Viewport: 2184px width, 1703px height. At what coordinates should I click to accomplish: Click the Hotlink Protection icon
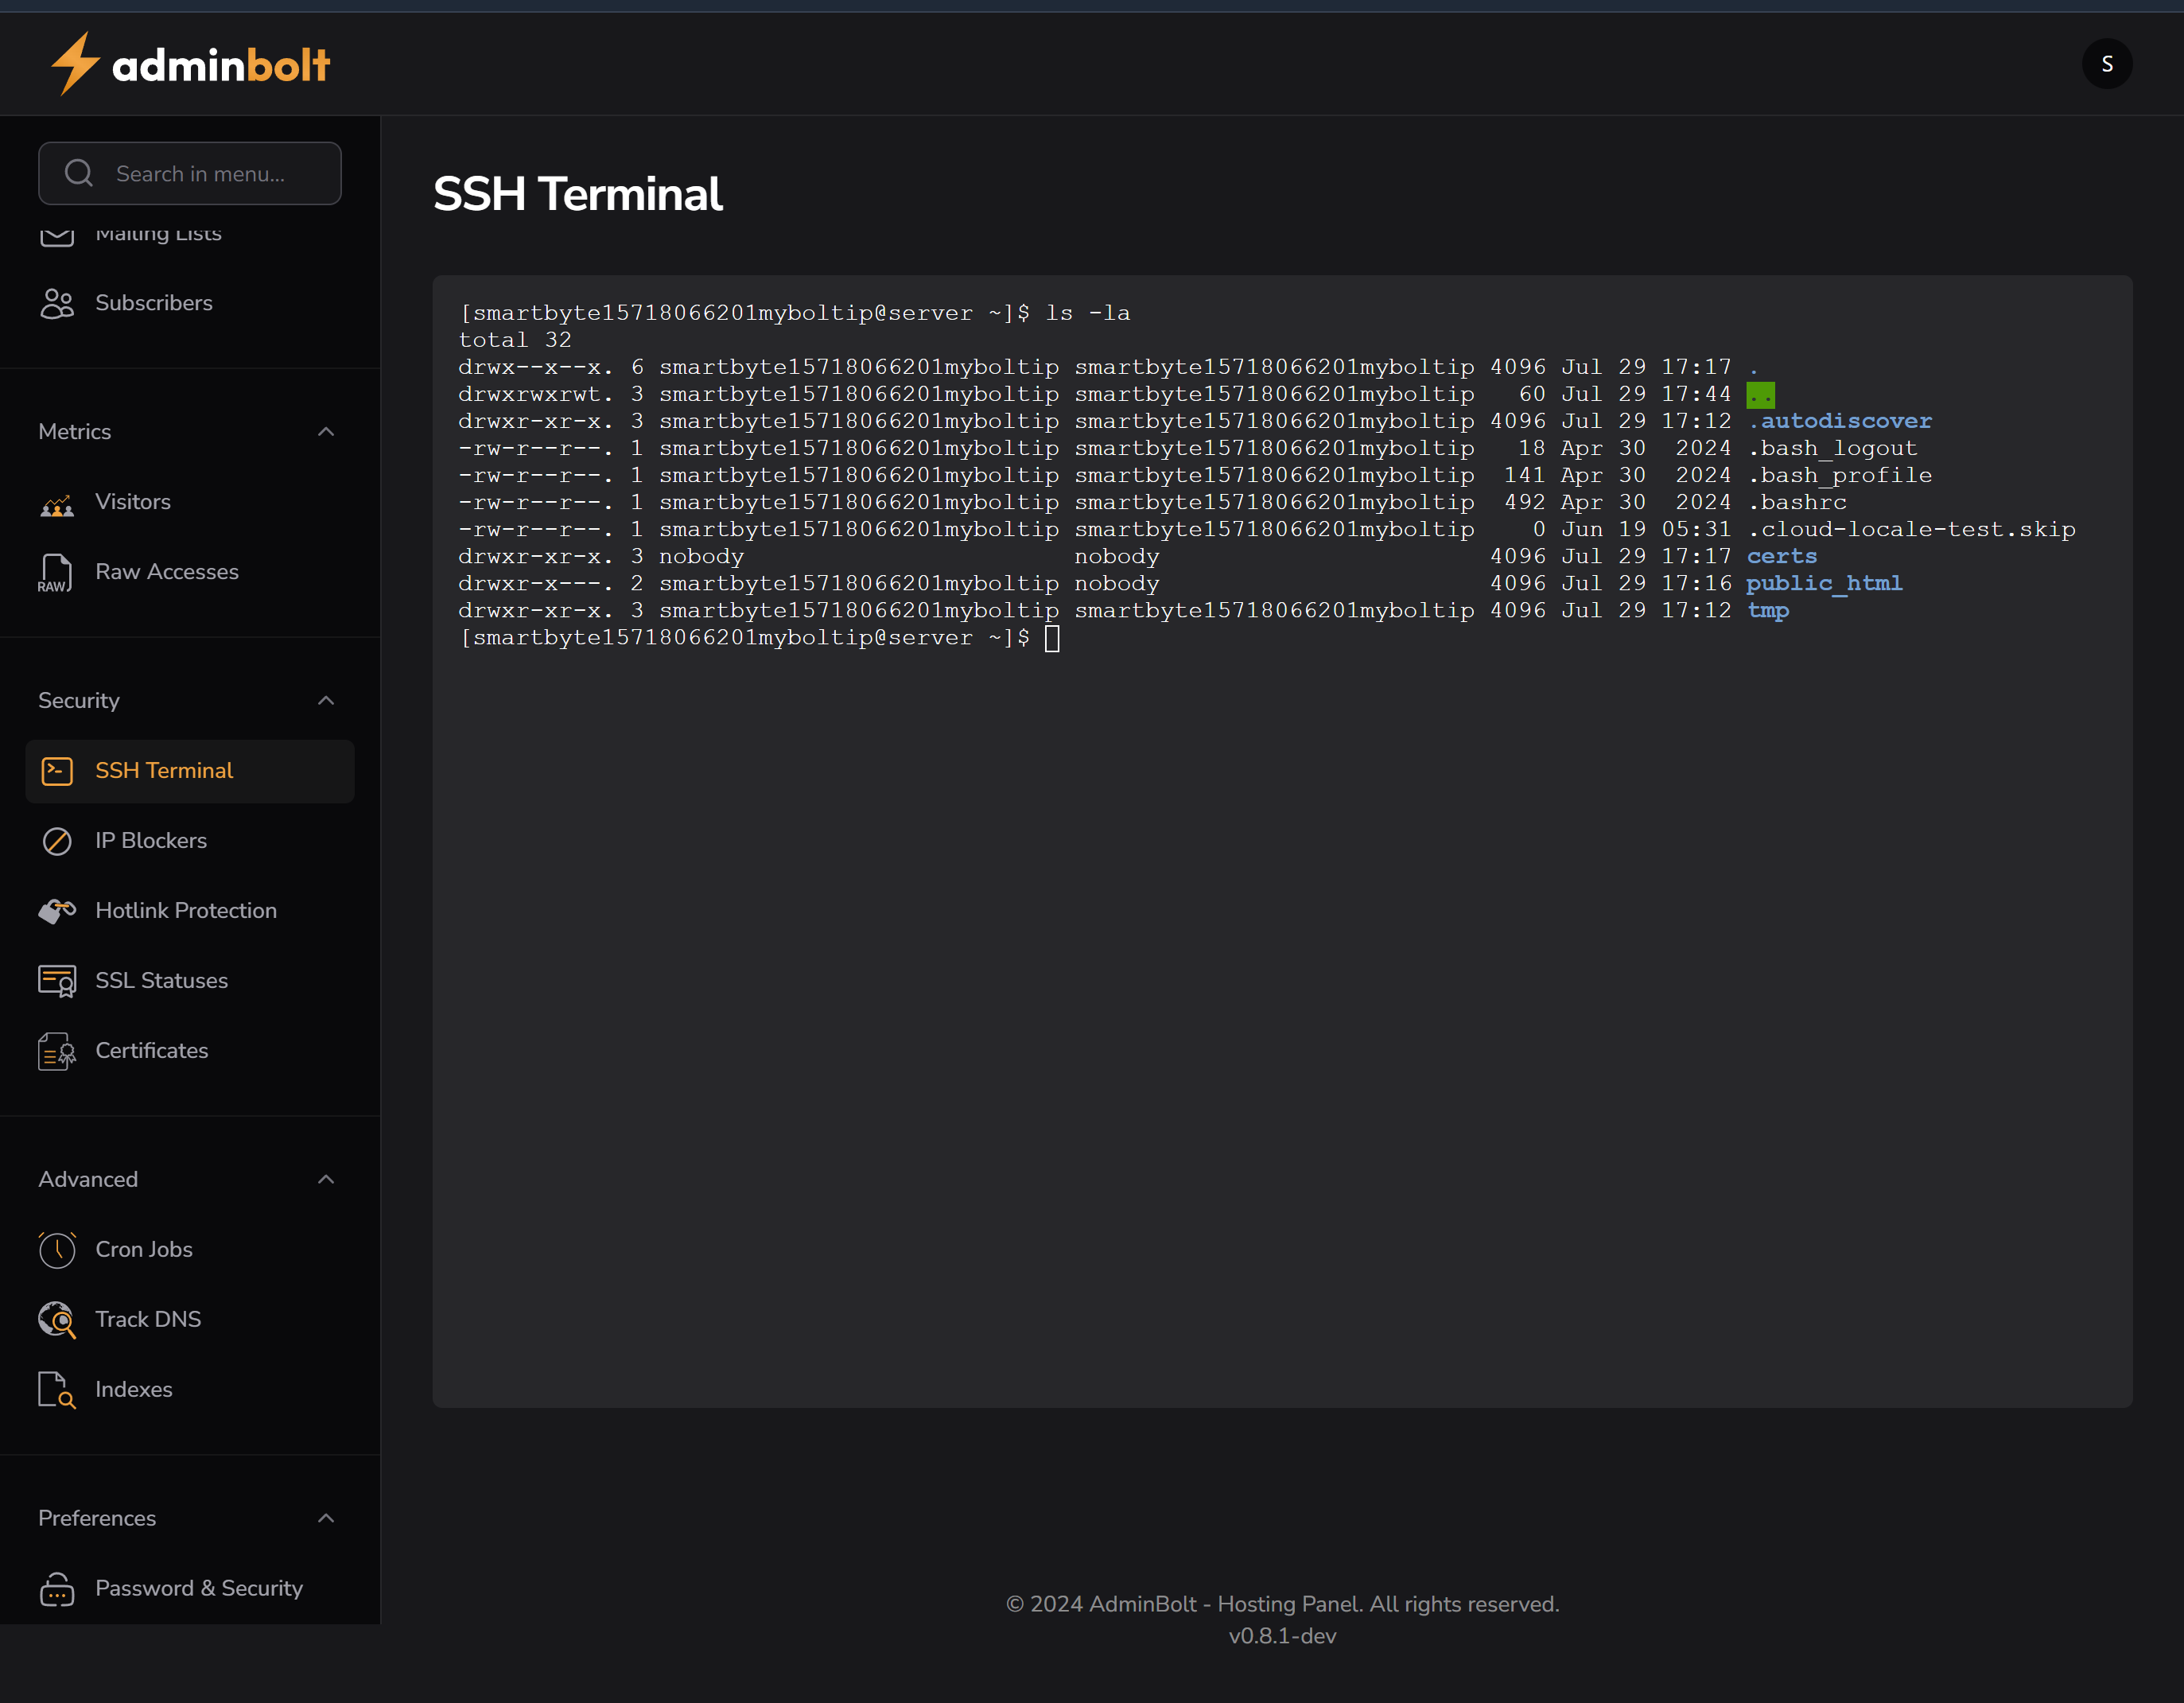pyautogui.click(x=57, y=911)
